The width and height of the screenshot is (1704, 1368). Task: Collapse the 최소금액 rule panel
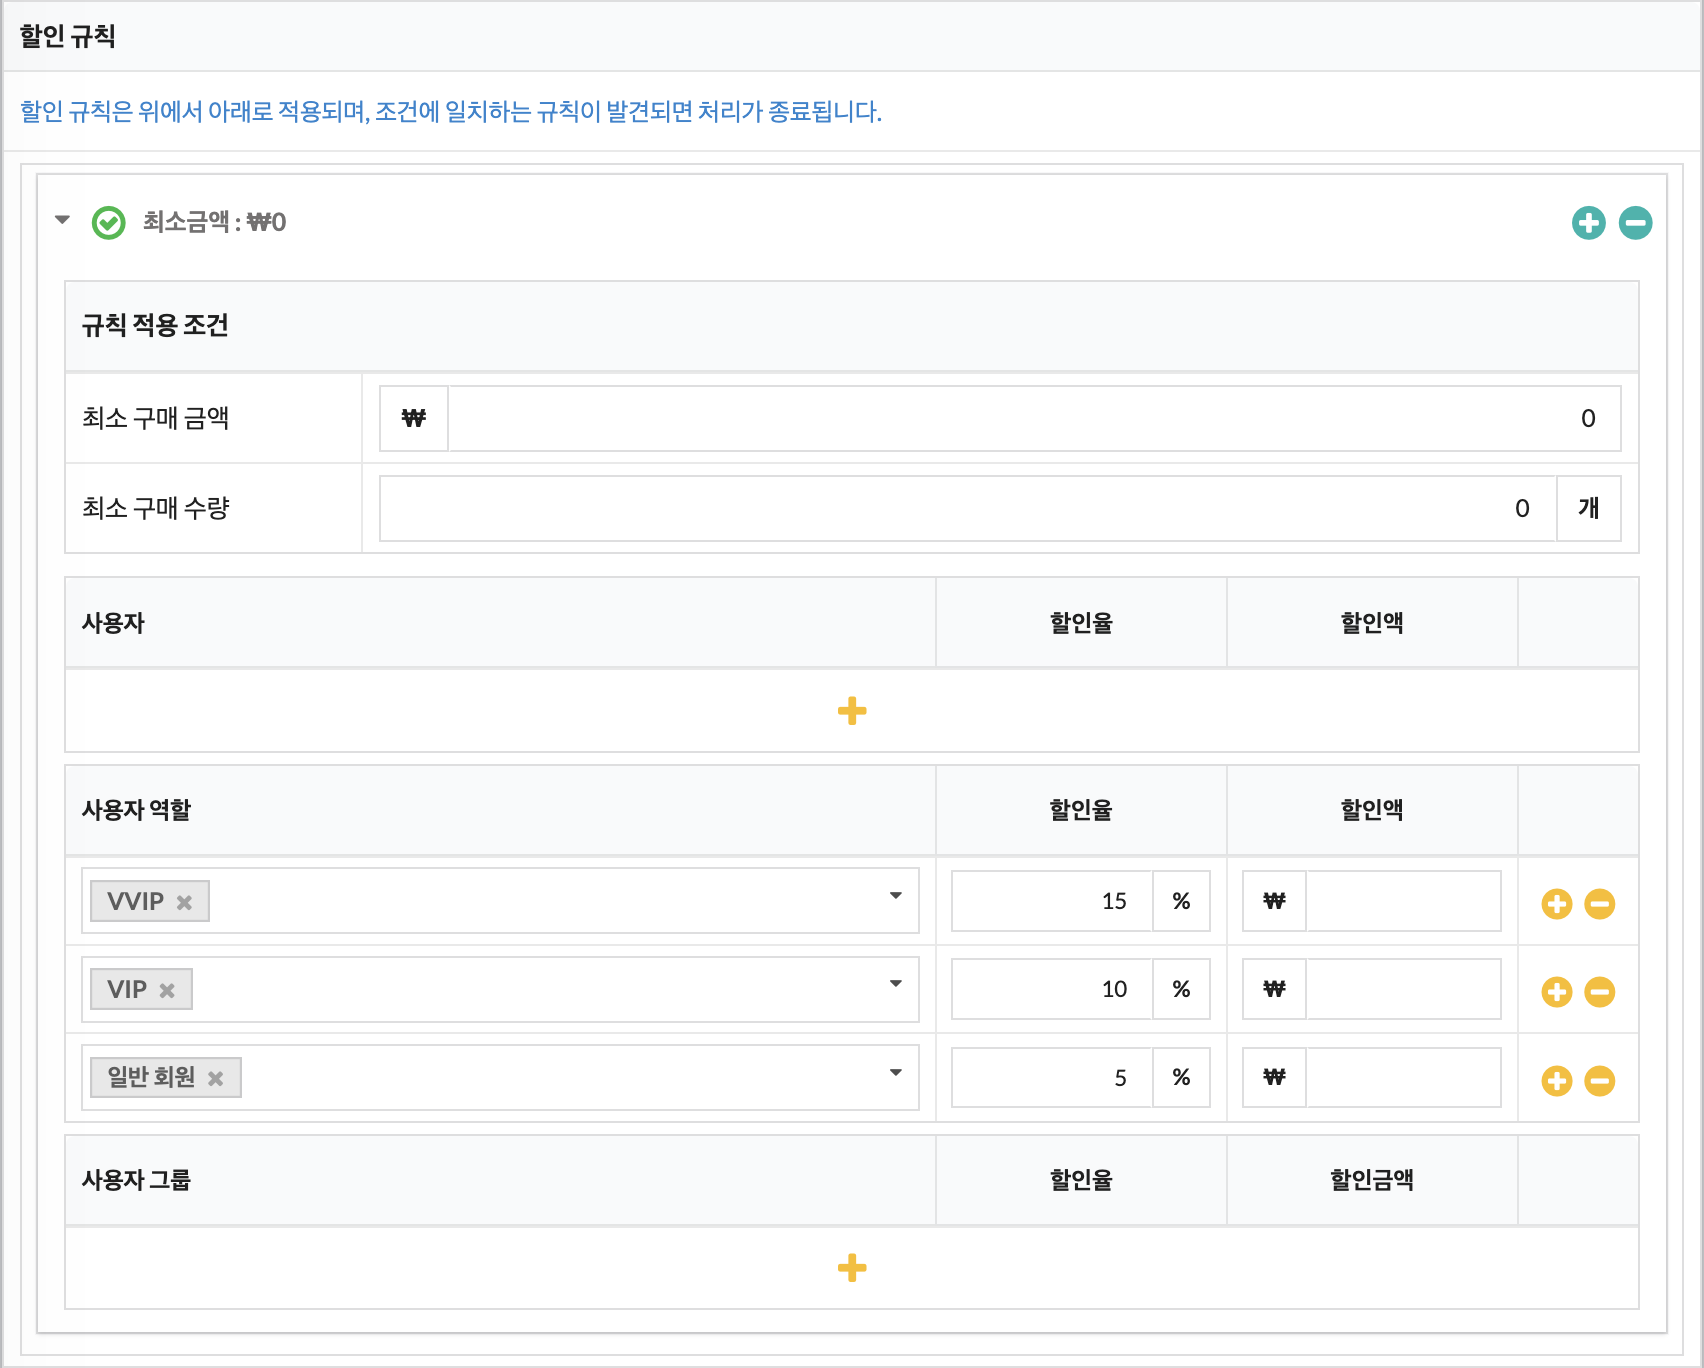(x=63, y=220)
